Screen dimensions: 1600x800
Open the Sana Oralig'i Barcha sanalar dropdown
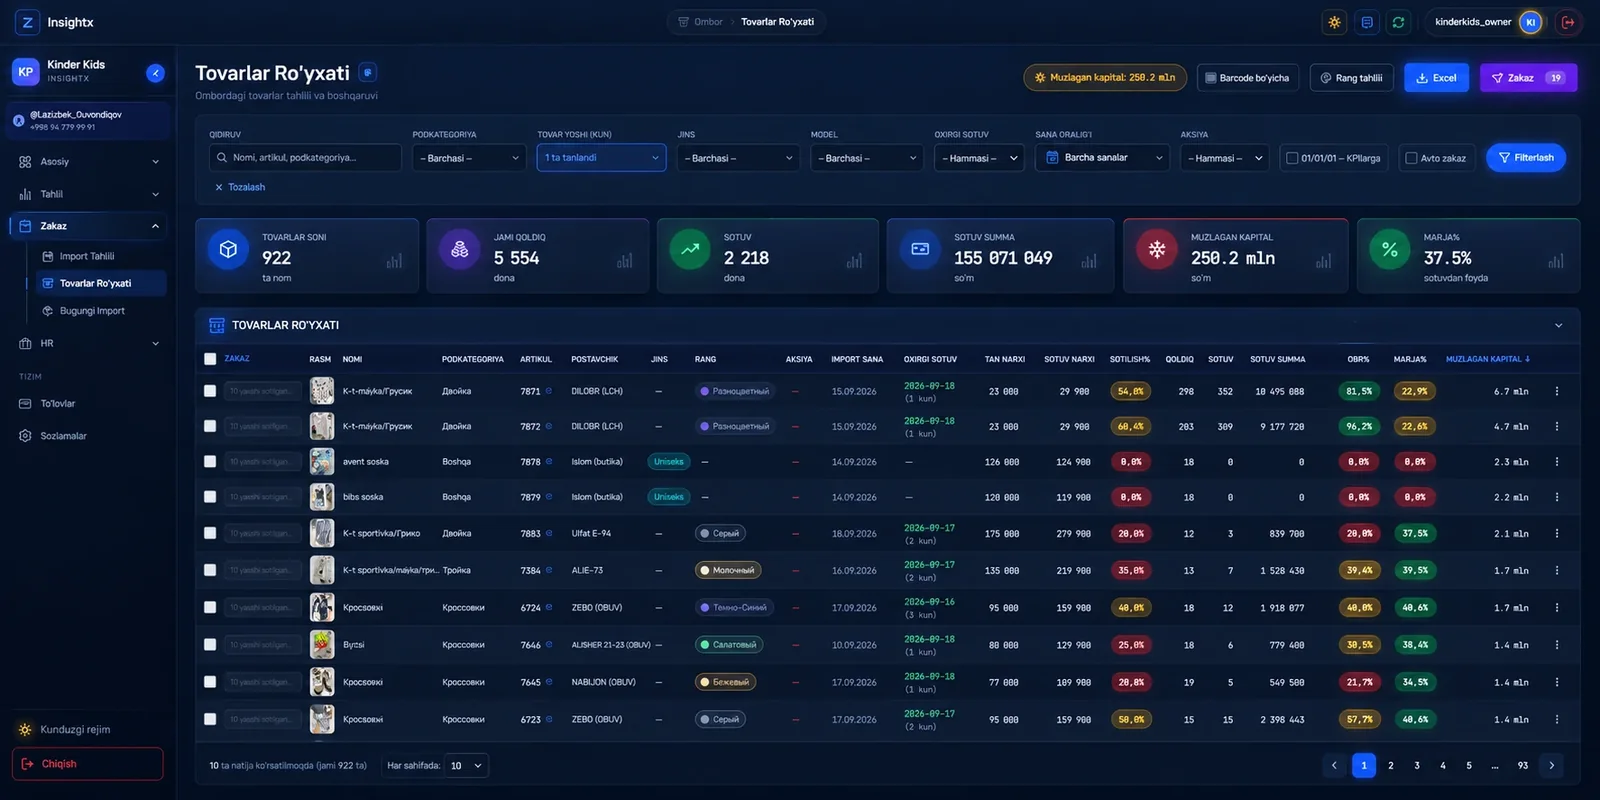[1102, 158]
